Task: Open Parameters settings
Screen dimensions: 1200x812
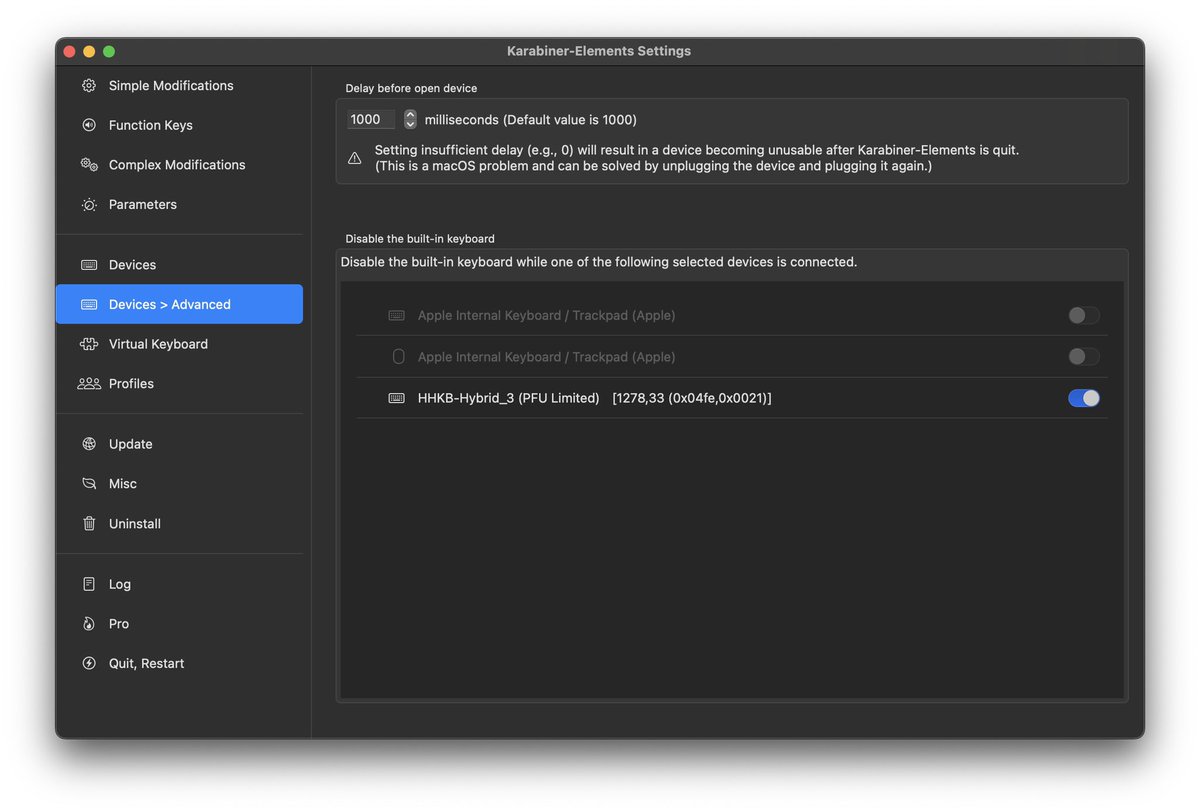Action: point(179,204)
